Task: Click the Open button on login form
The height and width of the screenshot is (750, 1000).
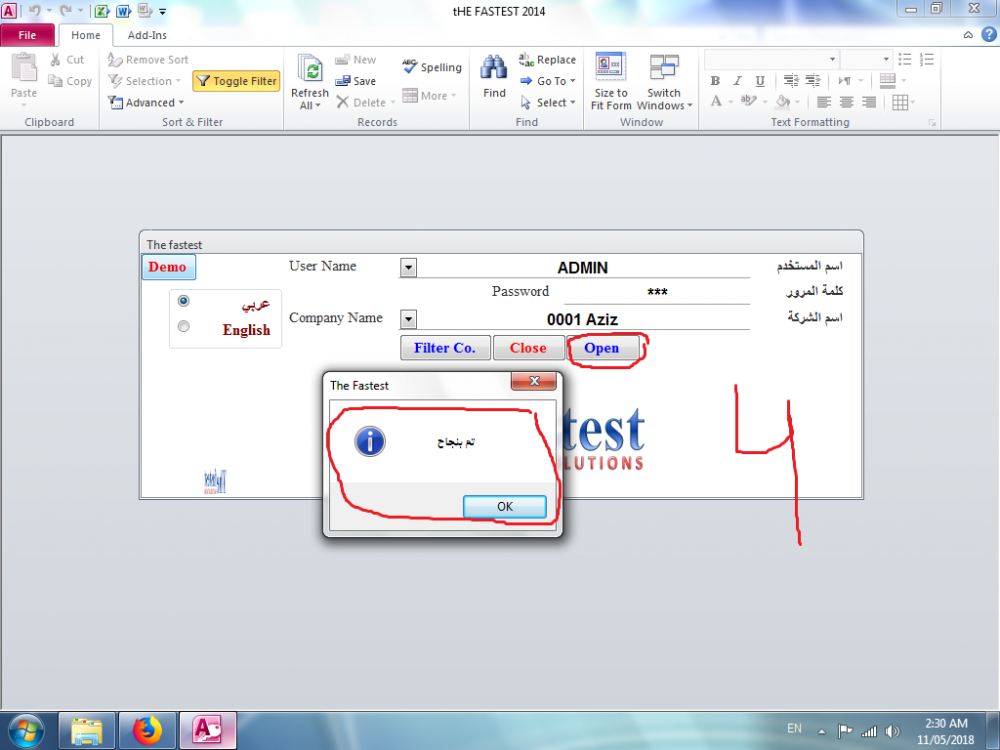Action: click(602, 348)
